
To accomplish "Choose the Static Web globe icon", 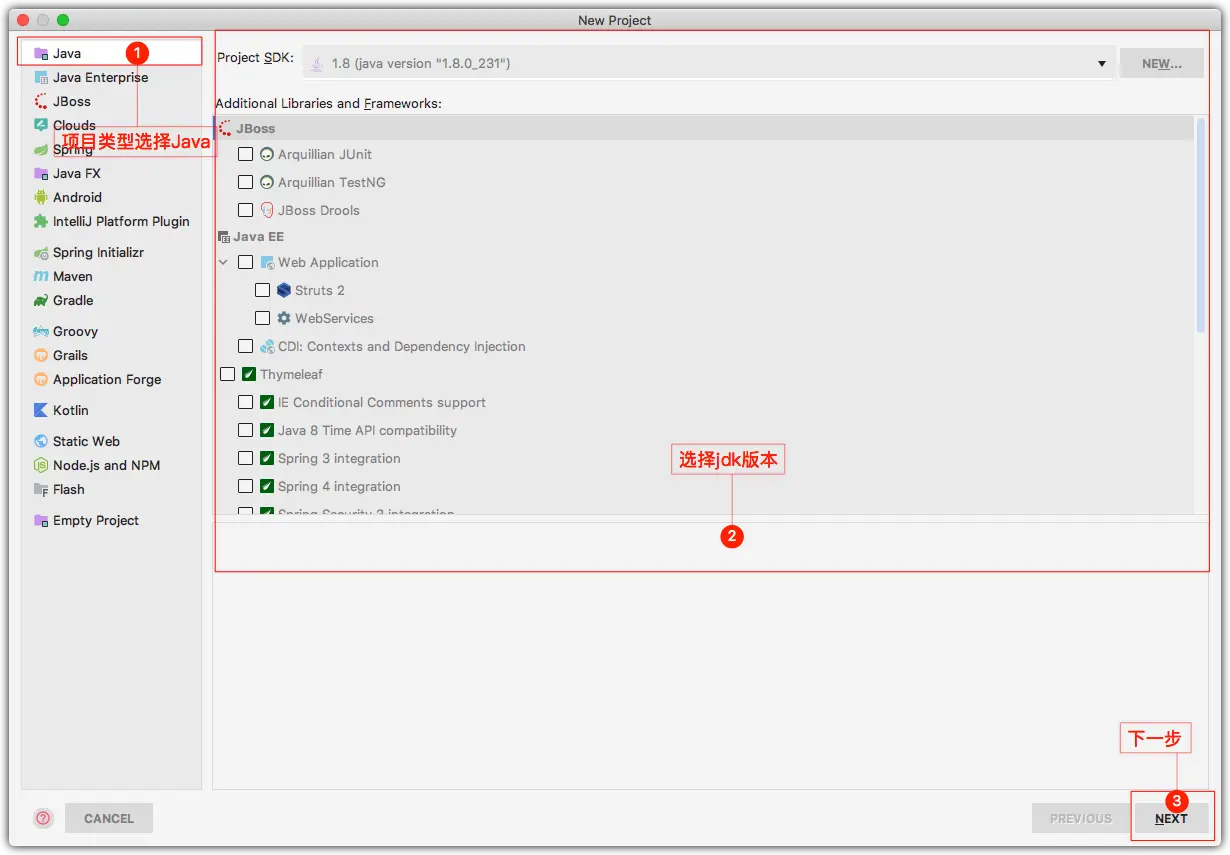I will 41,441.
